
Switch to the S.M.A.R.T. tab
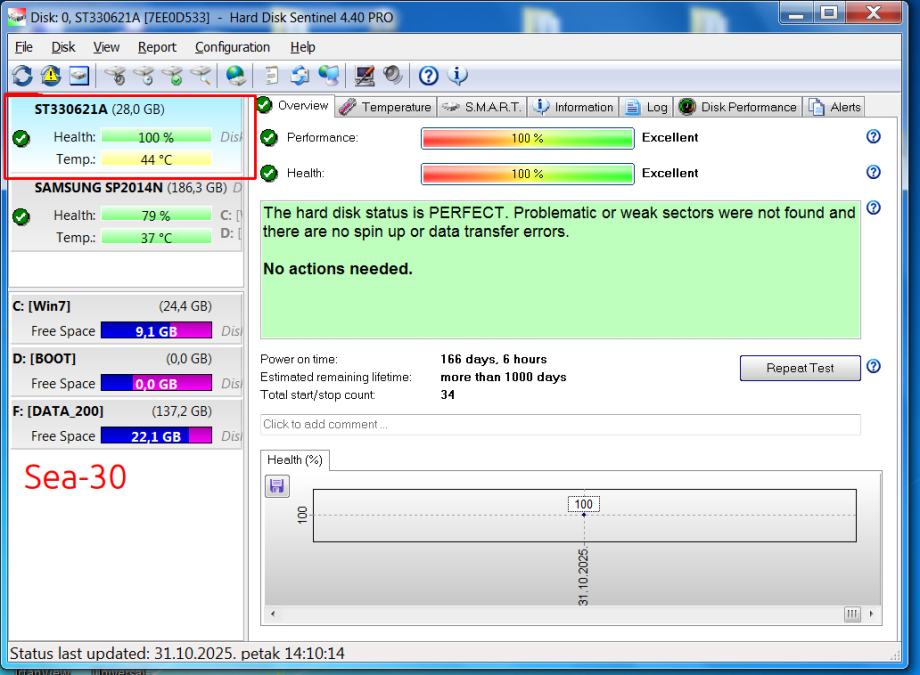(481, 107)
